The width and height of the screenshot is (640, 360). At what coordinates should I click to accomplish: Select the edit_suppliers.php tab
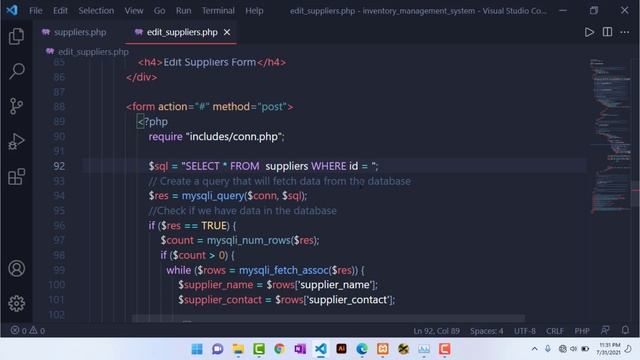click(x=182, y=32)
